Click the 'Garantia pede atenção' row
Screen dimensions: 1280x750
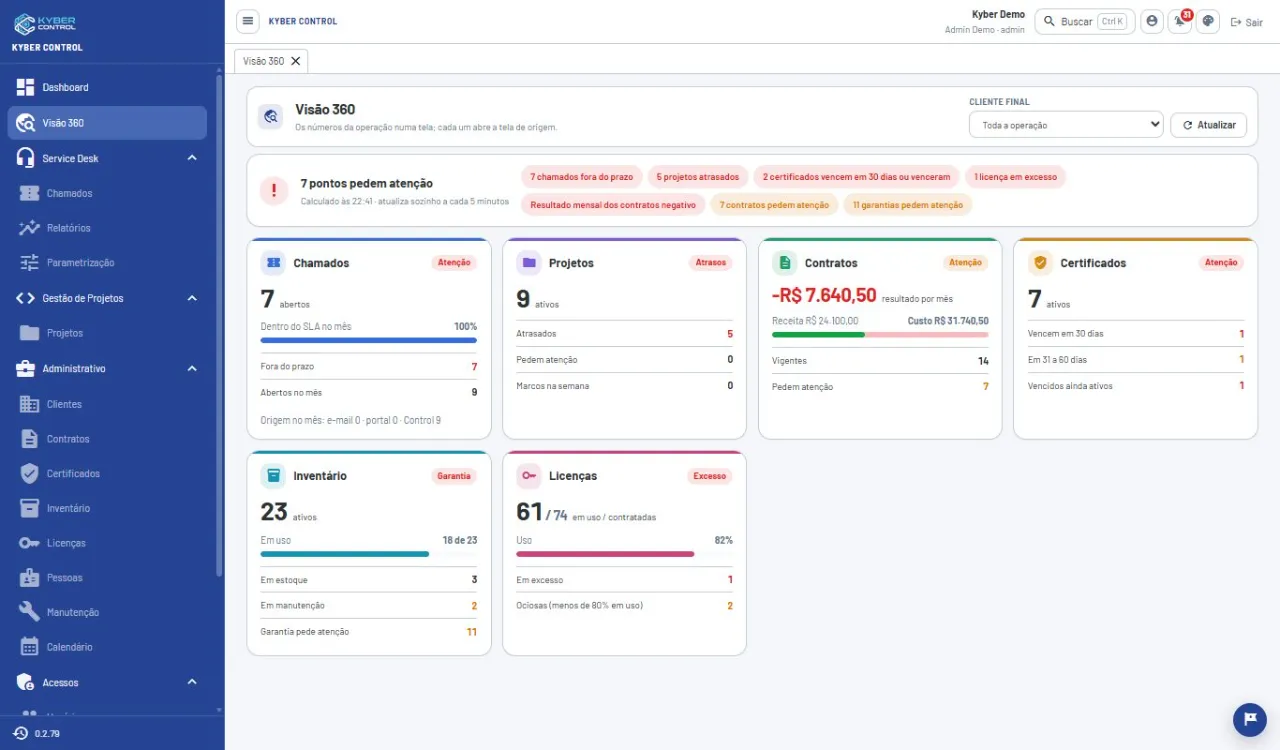pos(369,632)
